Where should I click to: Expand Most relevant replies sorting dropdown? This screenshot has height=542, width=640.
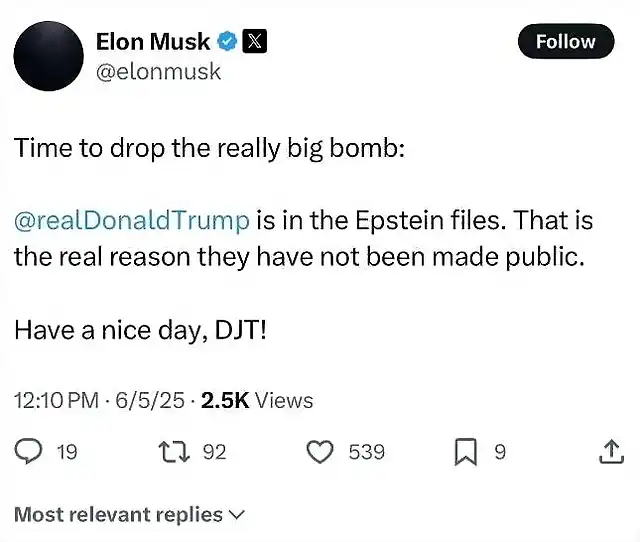pos(129,514)
